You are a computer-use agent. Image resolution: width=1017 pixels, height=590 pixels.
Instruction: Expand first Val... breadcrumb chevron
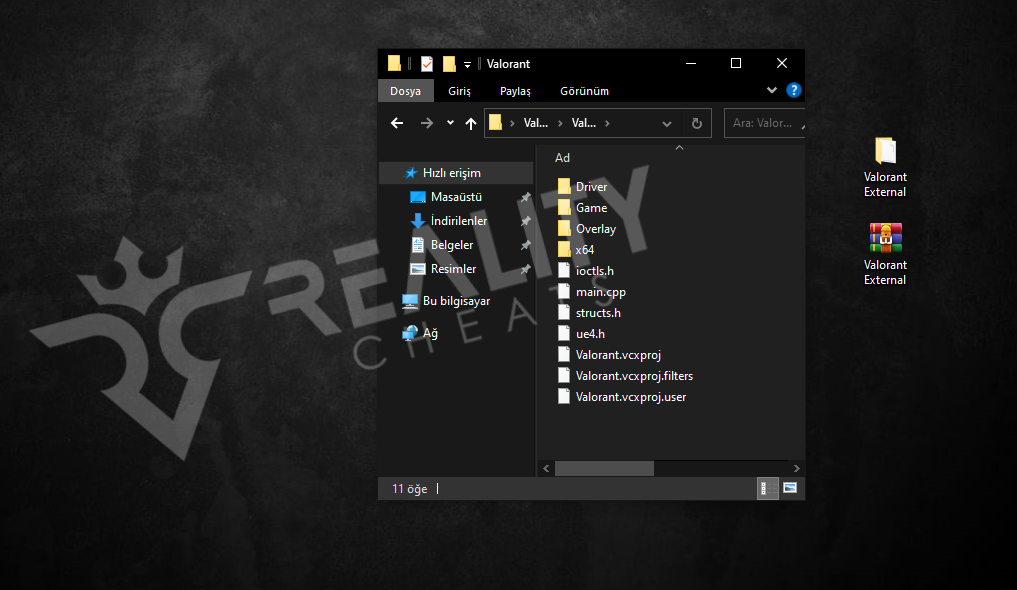pos(560,123)
